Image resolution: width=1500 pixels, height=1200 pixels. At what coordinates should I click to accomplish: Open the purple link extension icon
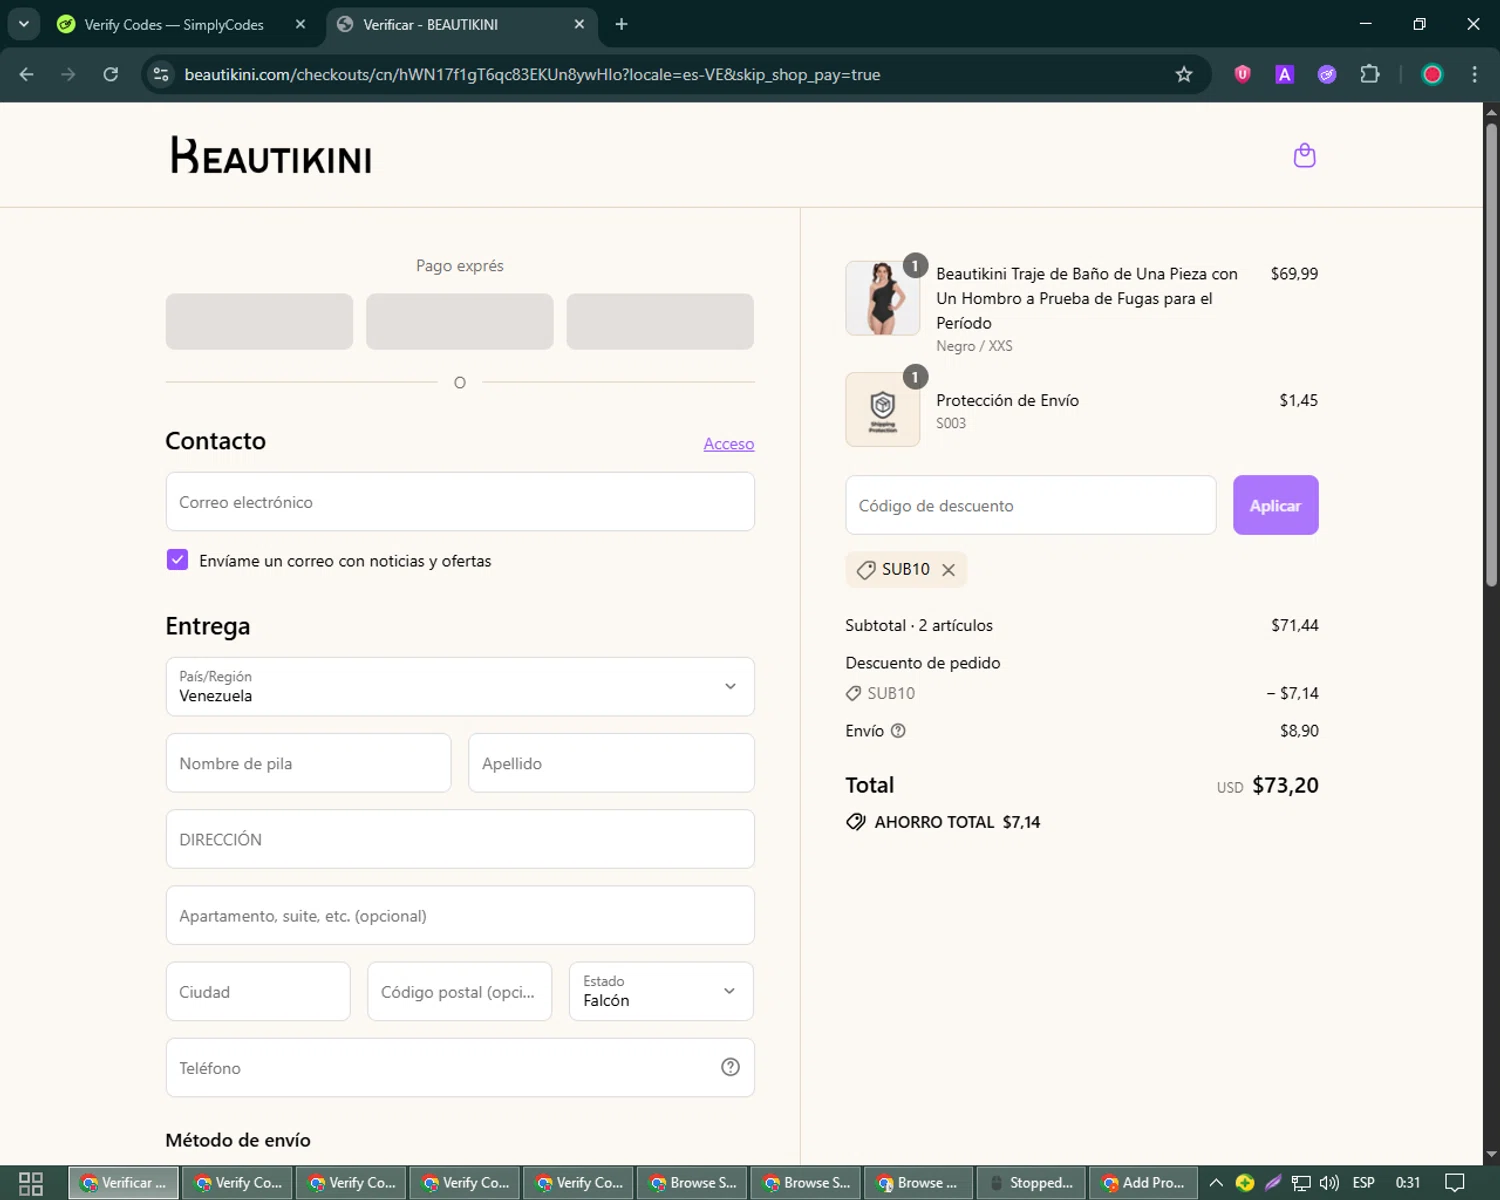tap(1327, 75)
